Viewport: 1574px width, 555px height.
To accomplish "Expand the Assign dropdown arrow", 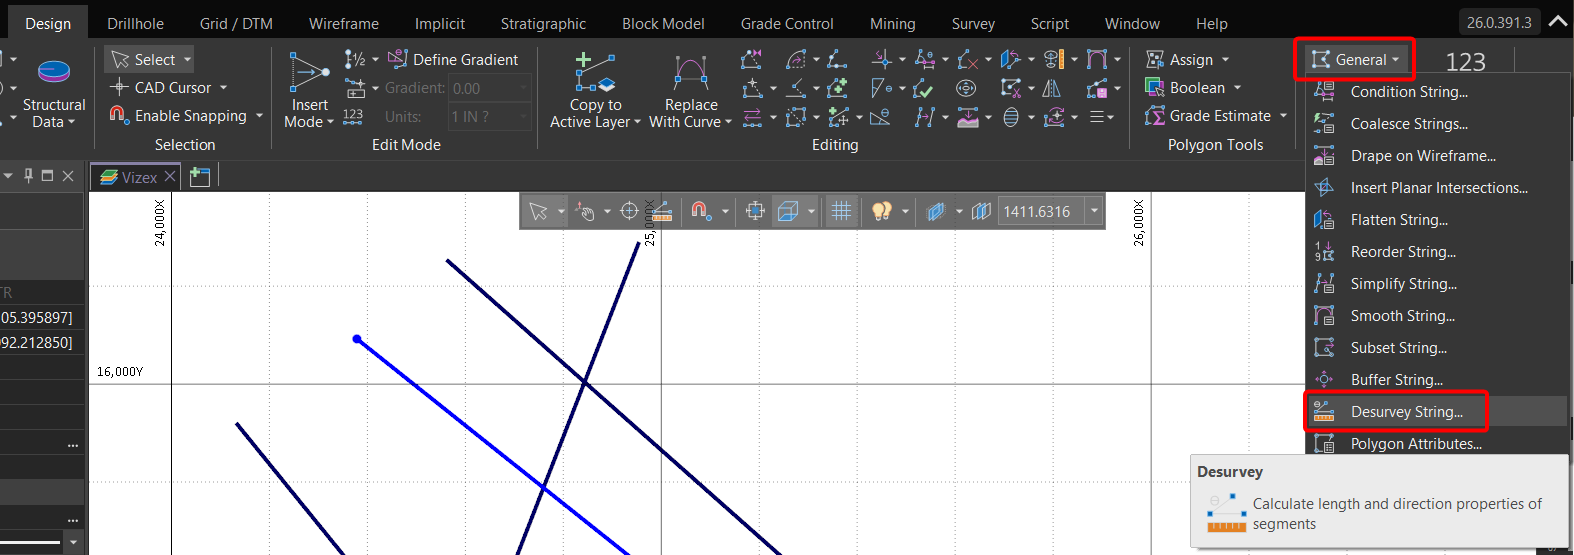I will [x=1225, y=60].
